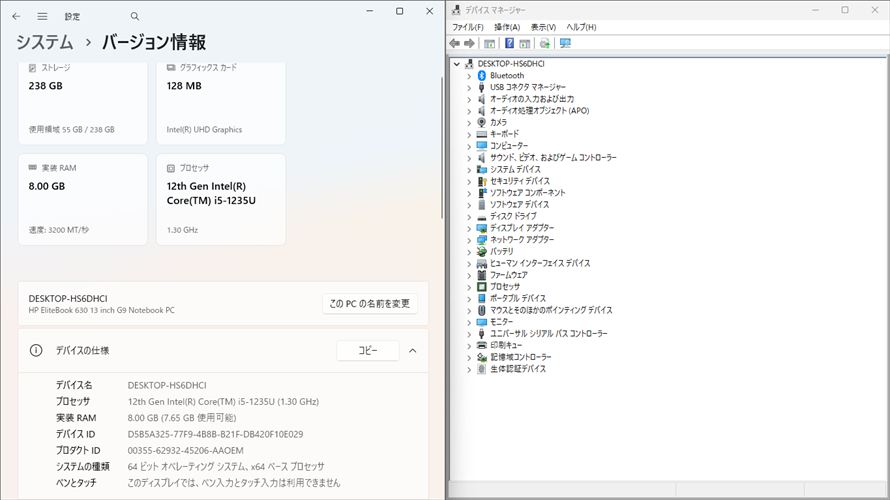Open the Settings hamburger navigation menu

(x=42, y=16)
